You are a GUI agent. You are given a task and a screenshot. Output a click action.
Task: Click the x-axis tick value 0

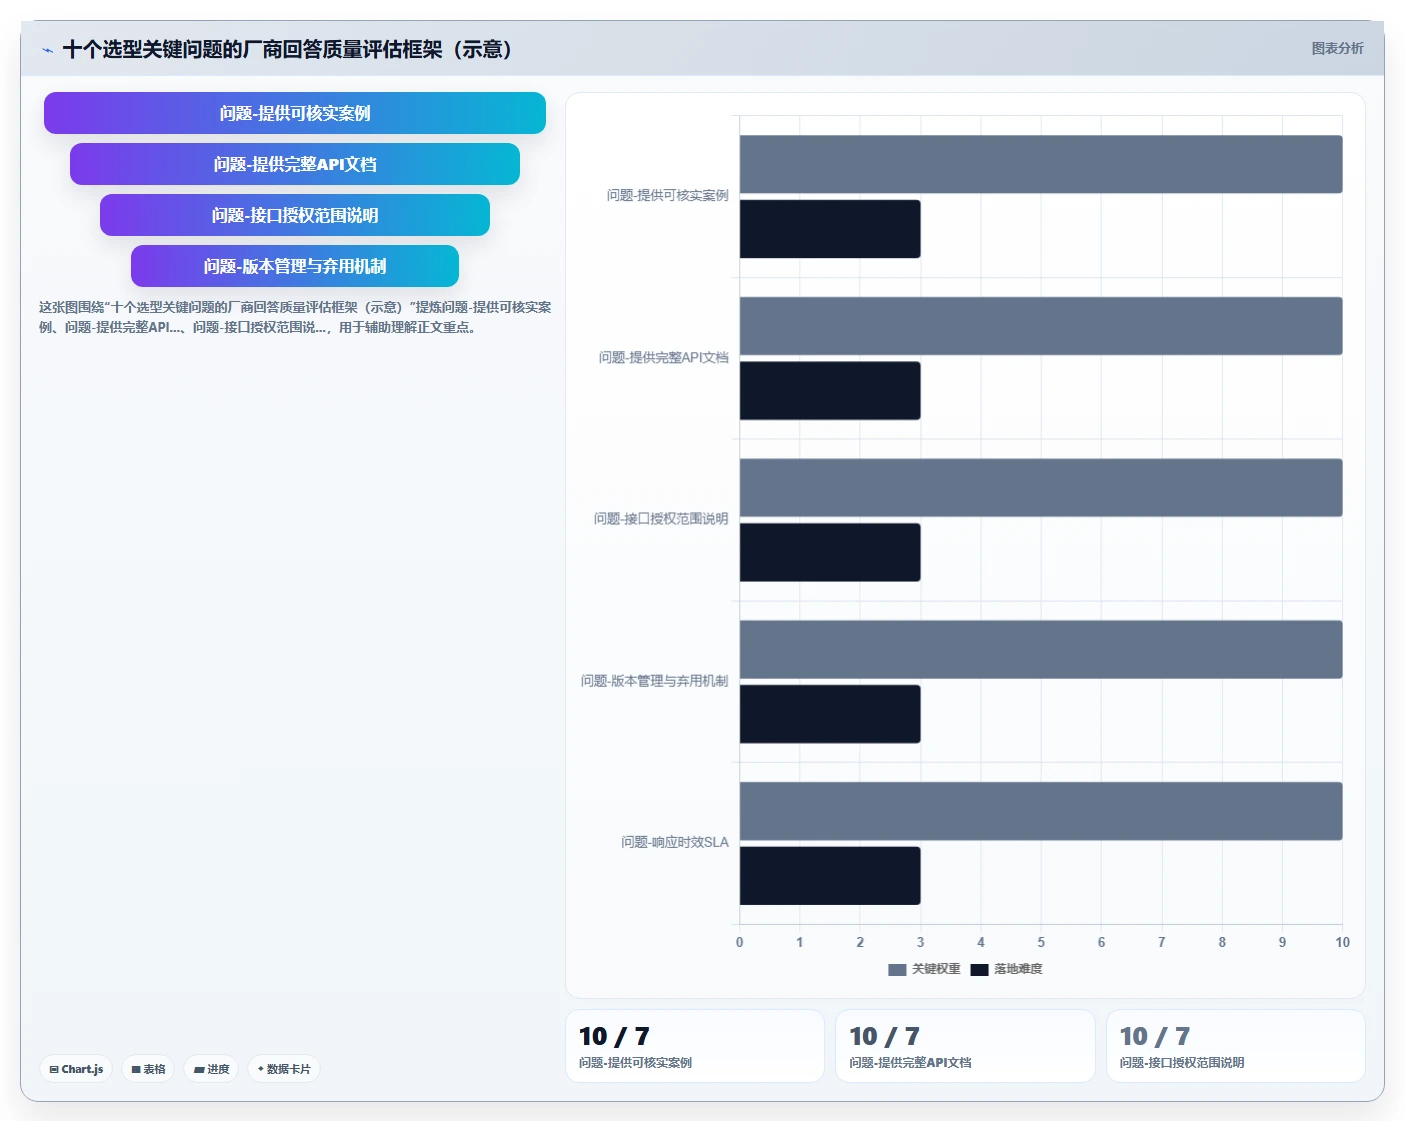pyautogui.click(x=740, y=942)
